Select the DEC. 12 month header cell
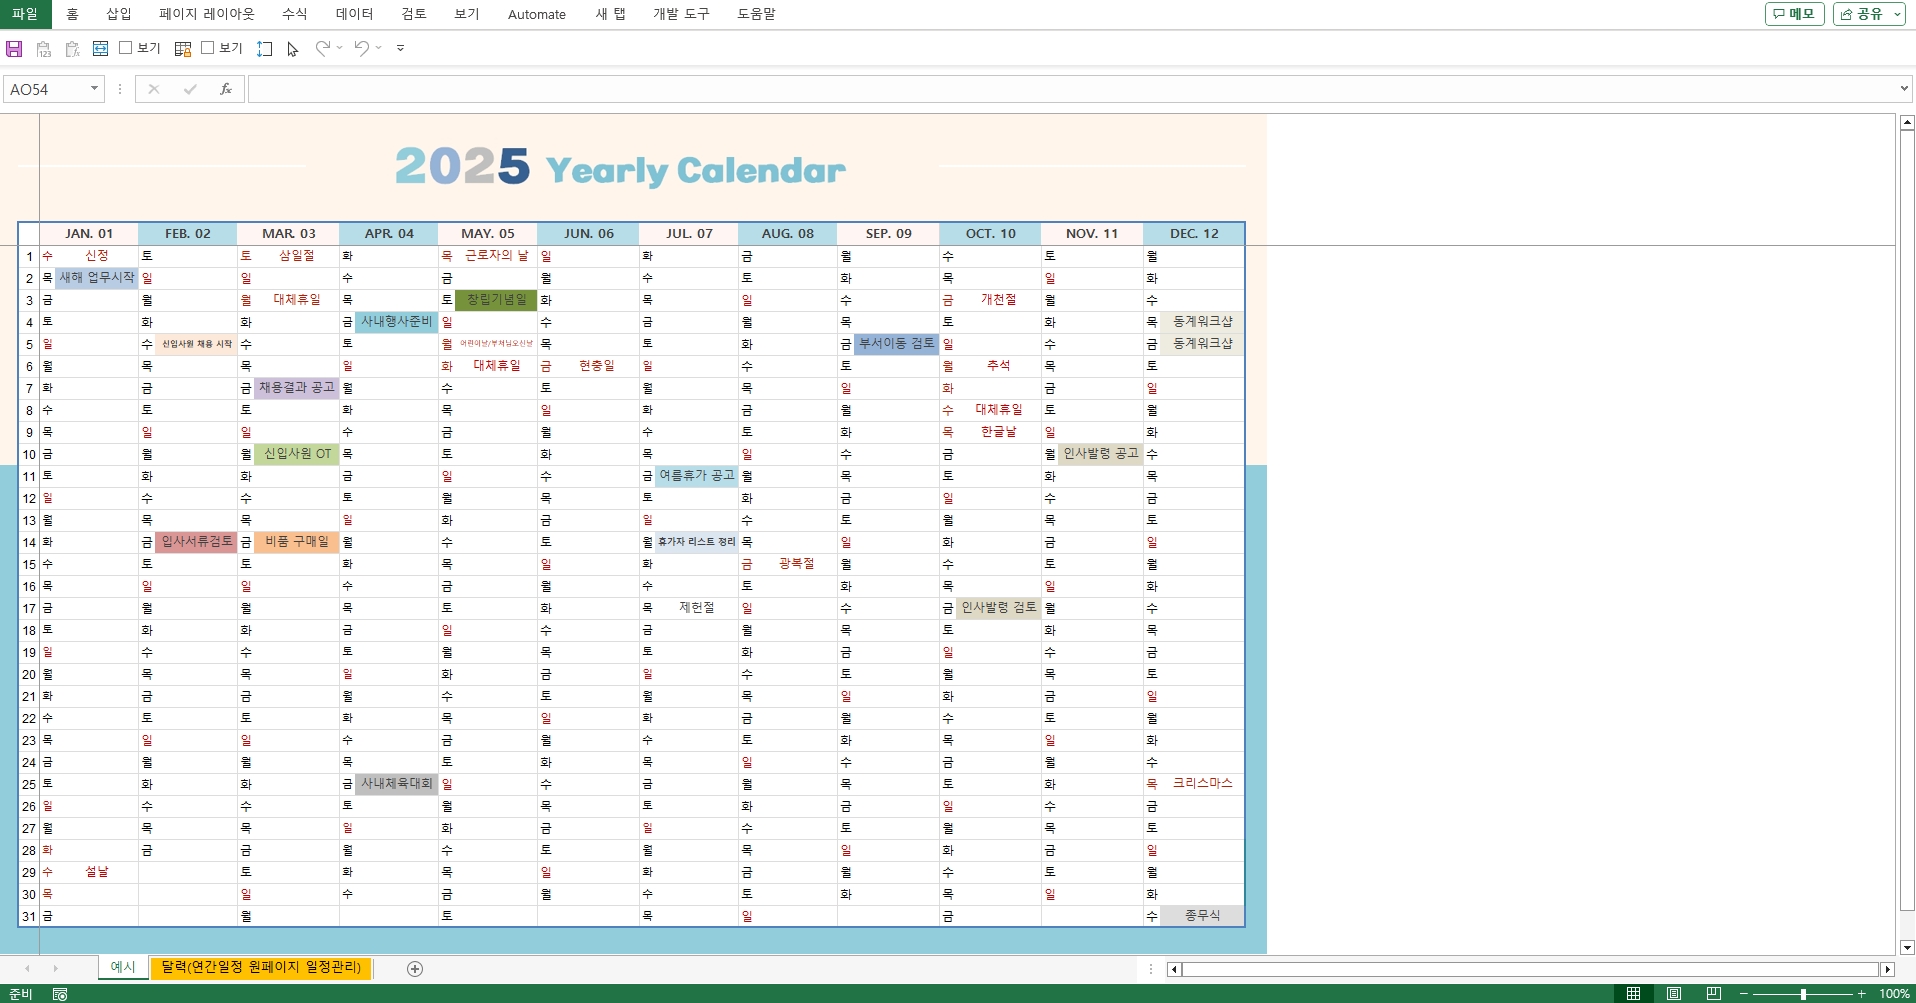 tap(1194, 234)
